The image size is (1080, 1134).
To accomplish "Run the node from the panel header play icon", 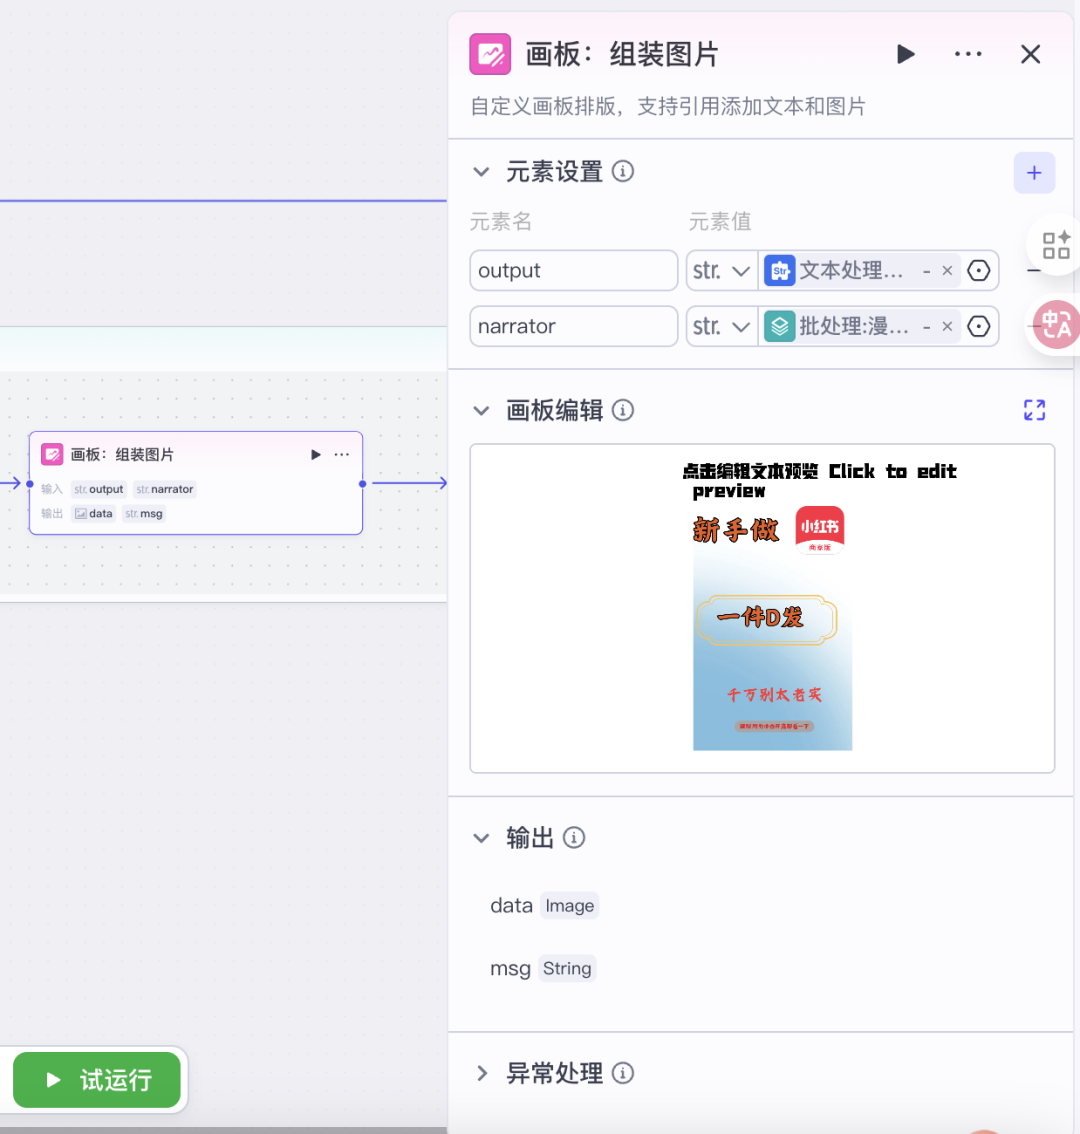I will coord(905,54).
